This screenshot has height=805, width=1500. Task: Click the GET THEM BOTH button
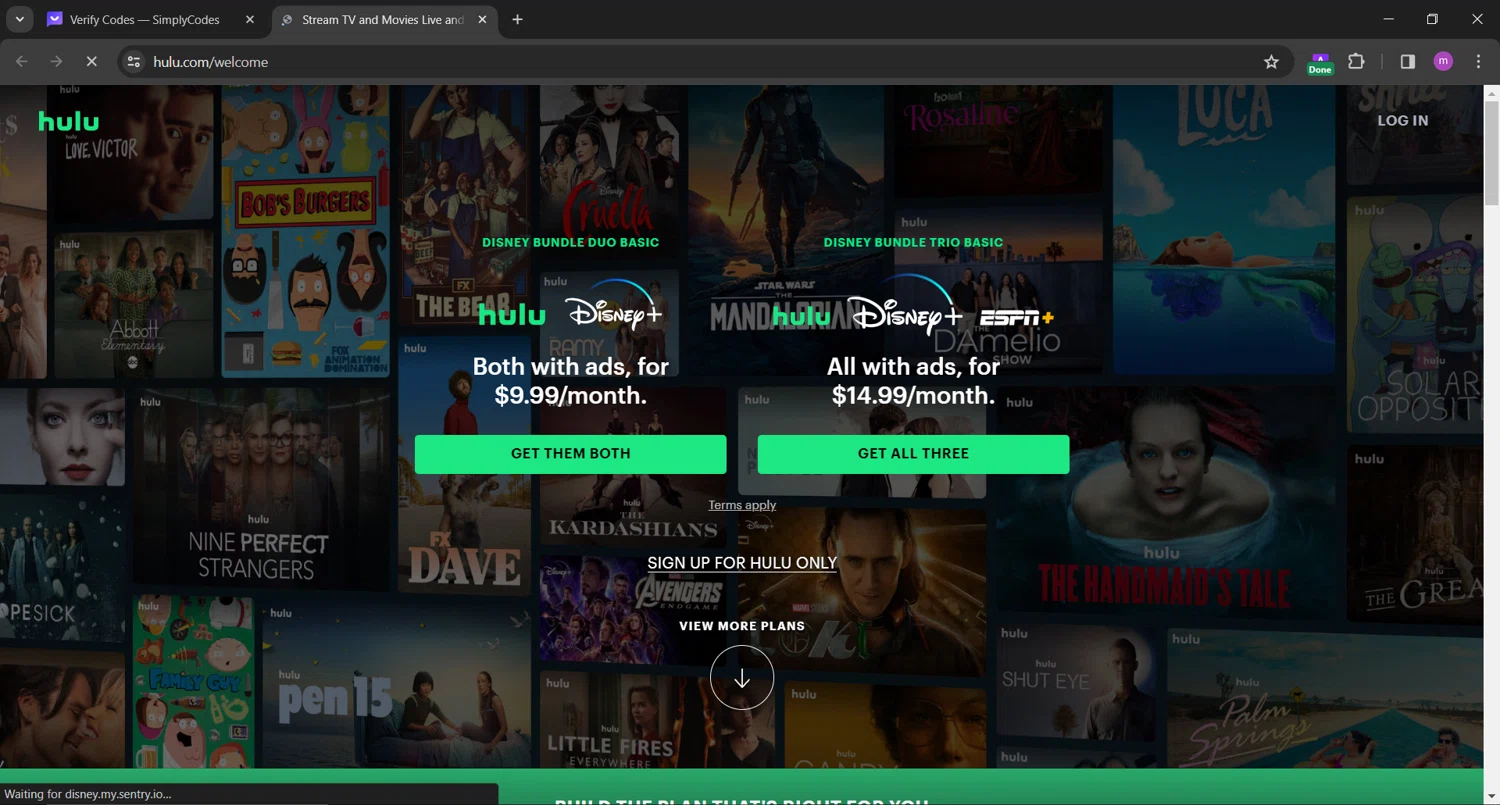point(570,454)
